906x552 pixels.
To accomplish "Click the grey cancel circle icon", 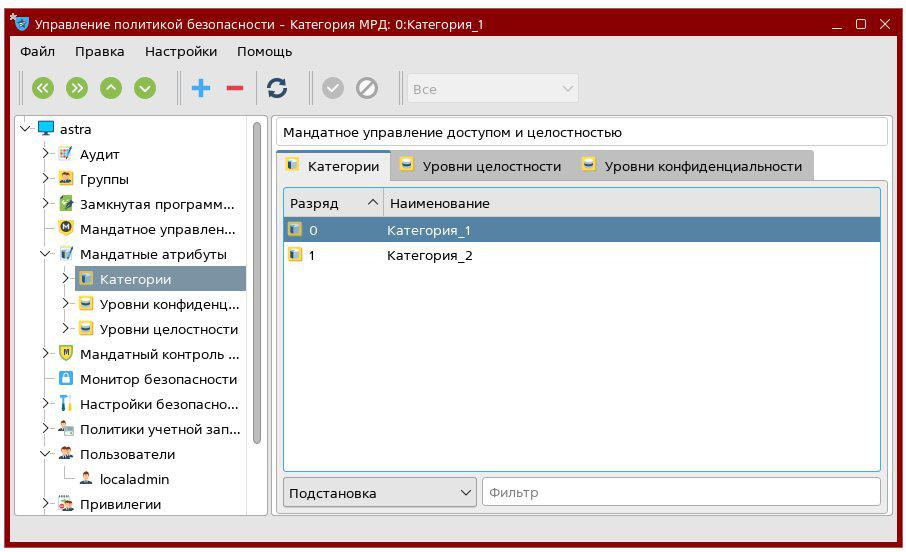I will pos(367,88).
